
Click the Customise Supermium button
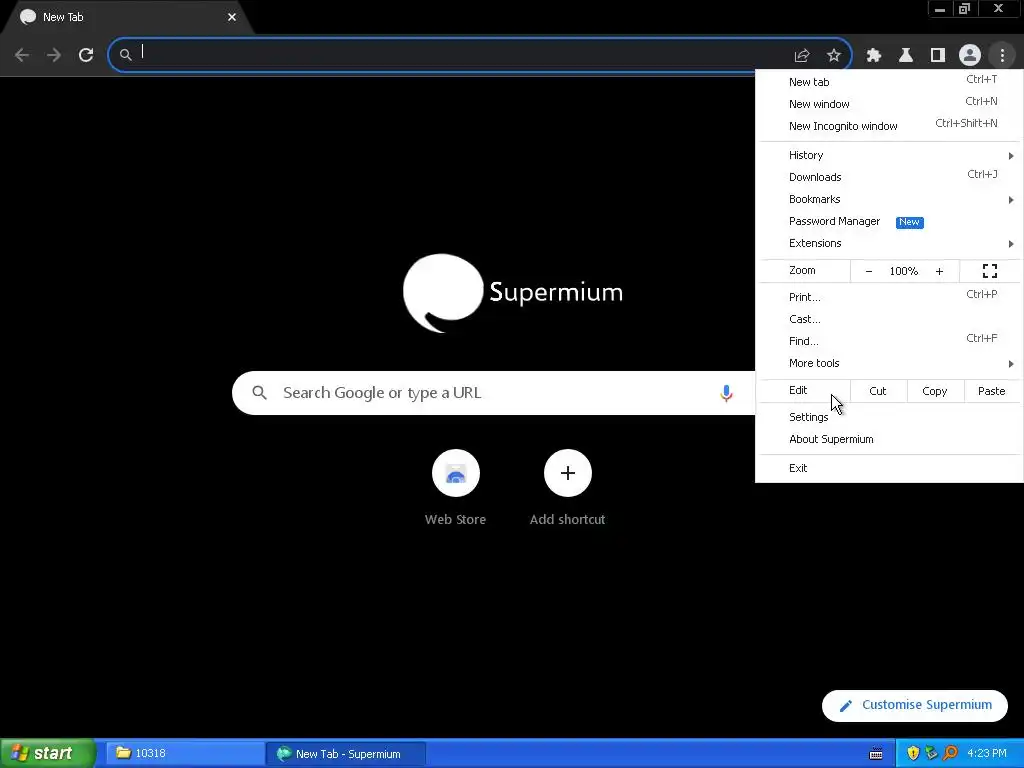(x=914, y=705)
